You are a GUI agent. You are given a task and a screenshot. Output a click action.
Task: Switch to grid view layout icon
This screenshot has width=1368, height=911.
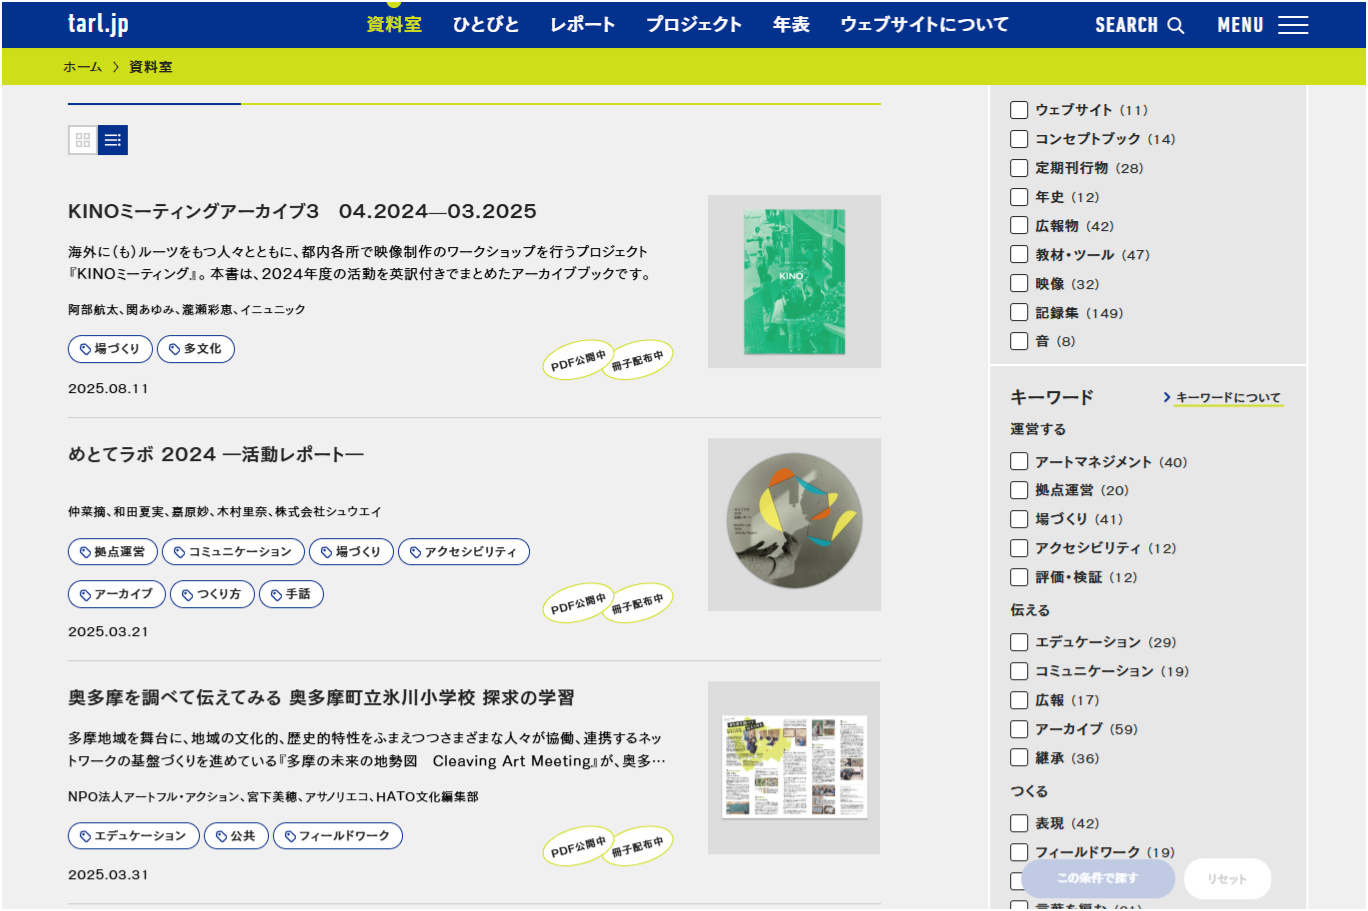point(83,140)
